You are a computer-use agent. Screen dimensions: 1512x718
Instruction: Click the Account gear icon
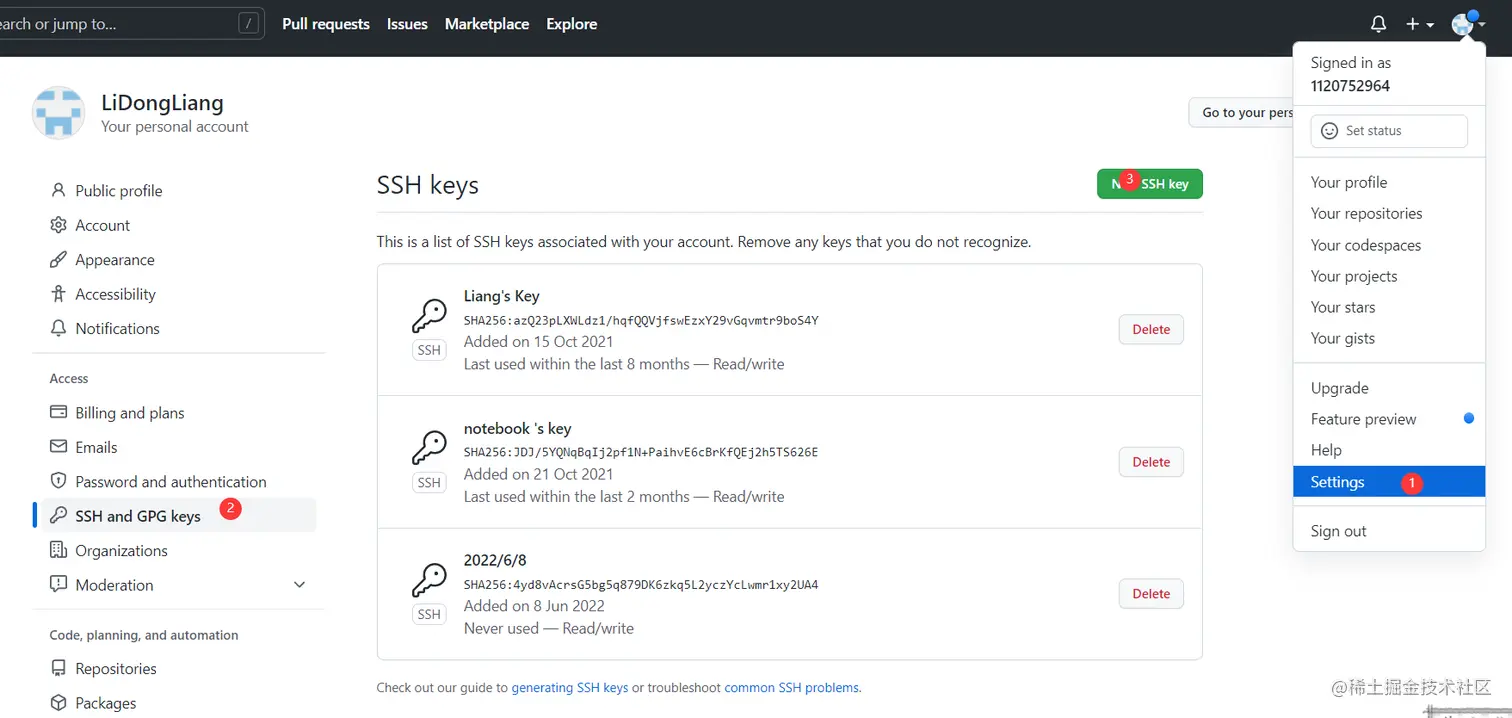[58, 225]
